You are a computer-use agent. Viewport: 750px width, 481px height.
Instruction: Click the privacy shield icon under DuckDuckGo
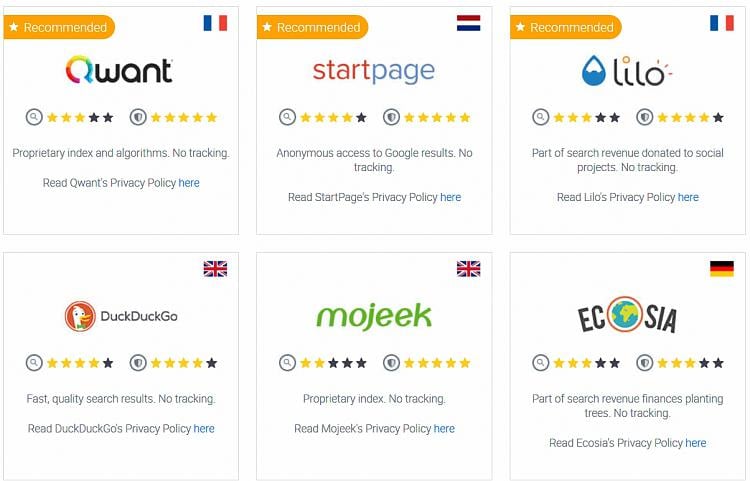(x=138, y=363)
